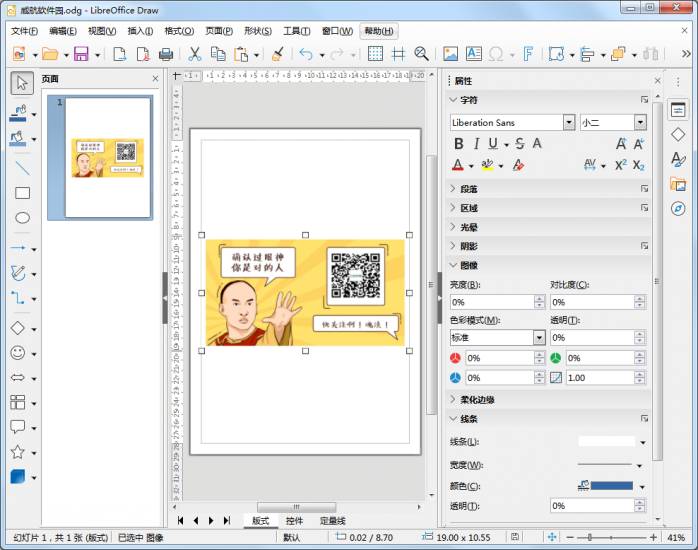
Task: Toggle Italic formatting in the character section
Action: coord(476,144)
